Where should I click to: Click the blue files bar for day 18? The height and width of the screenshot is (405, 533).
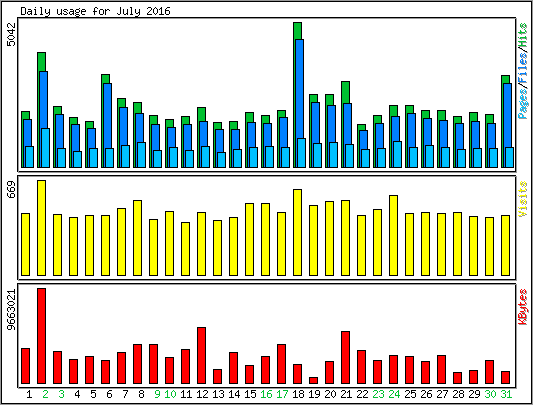(x=299, y=88)
